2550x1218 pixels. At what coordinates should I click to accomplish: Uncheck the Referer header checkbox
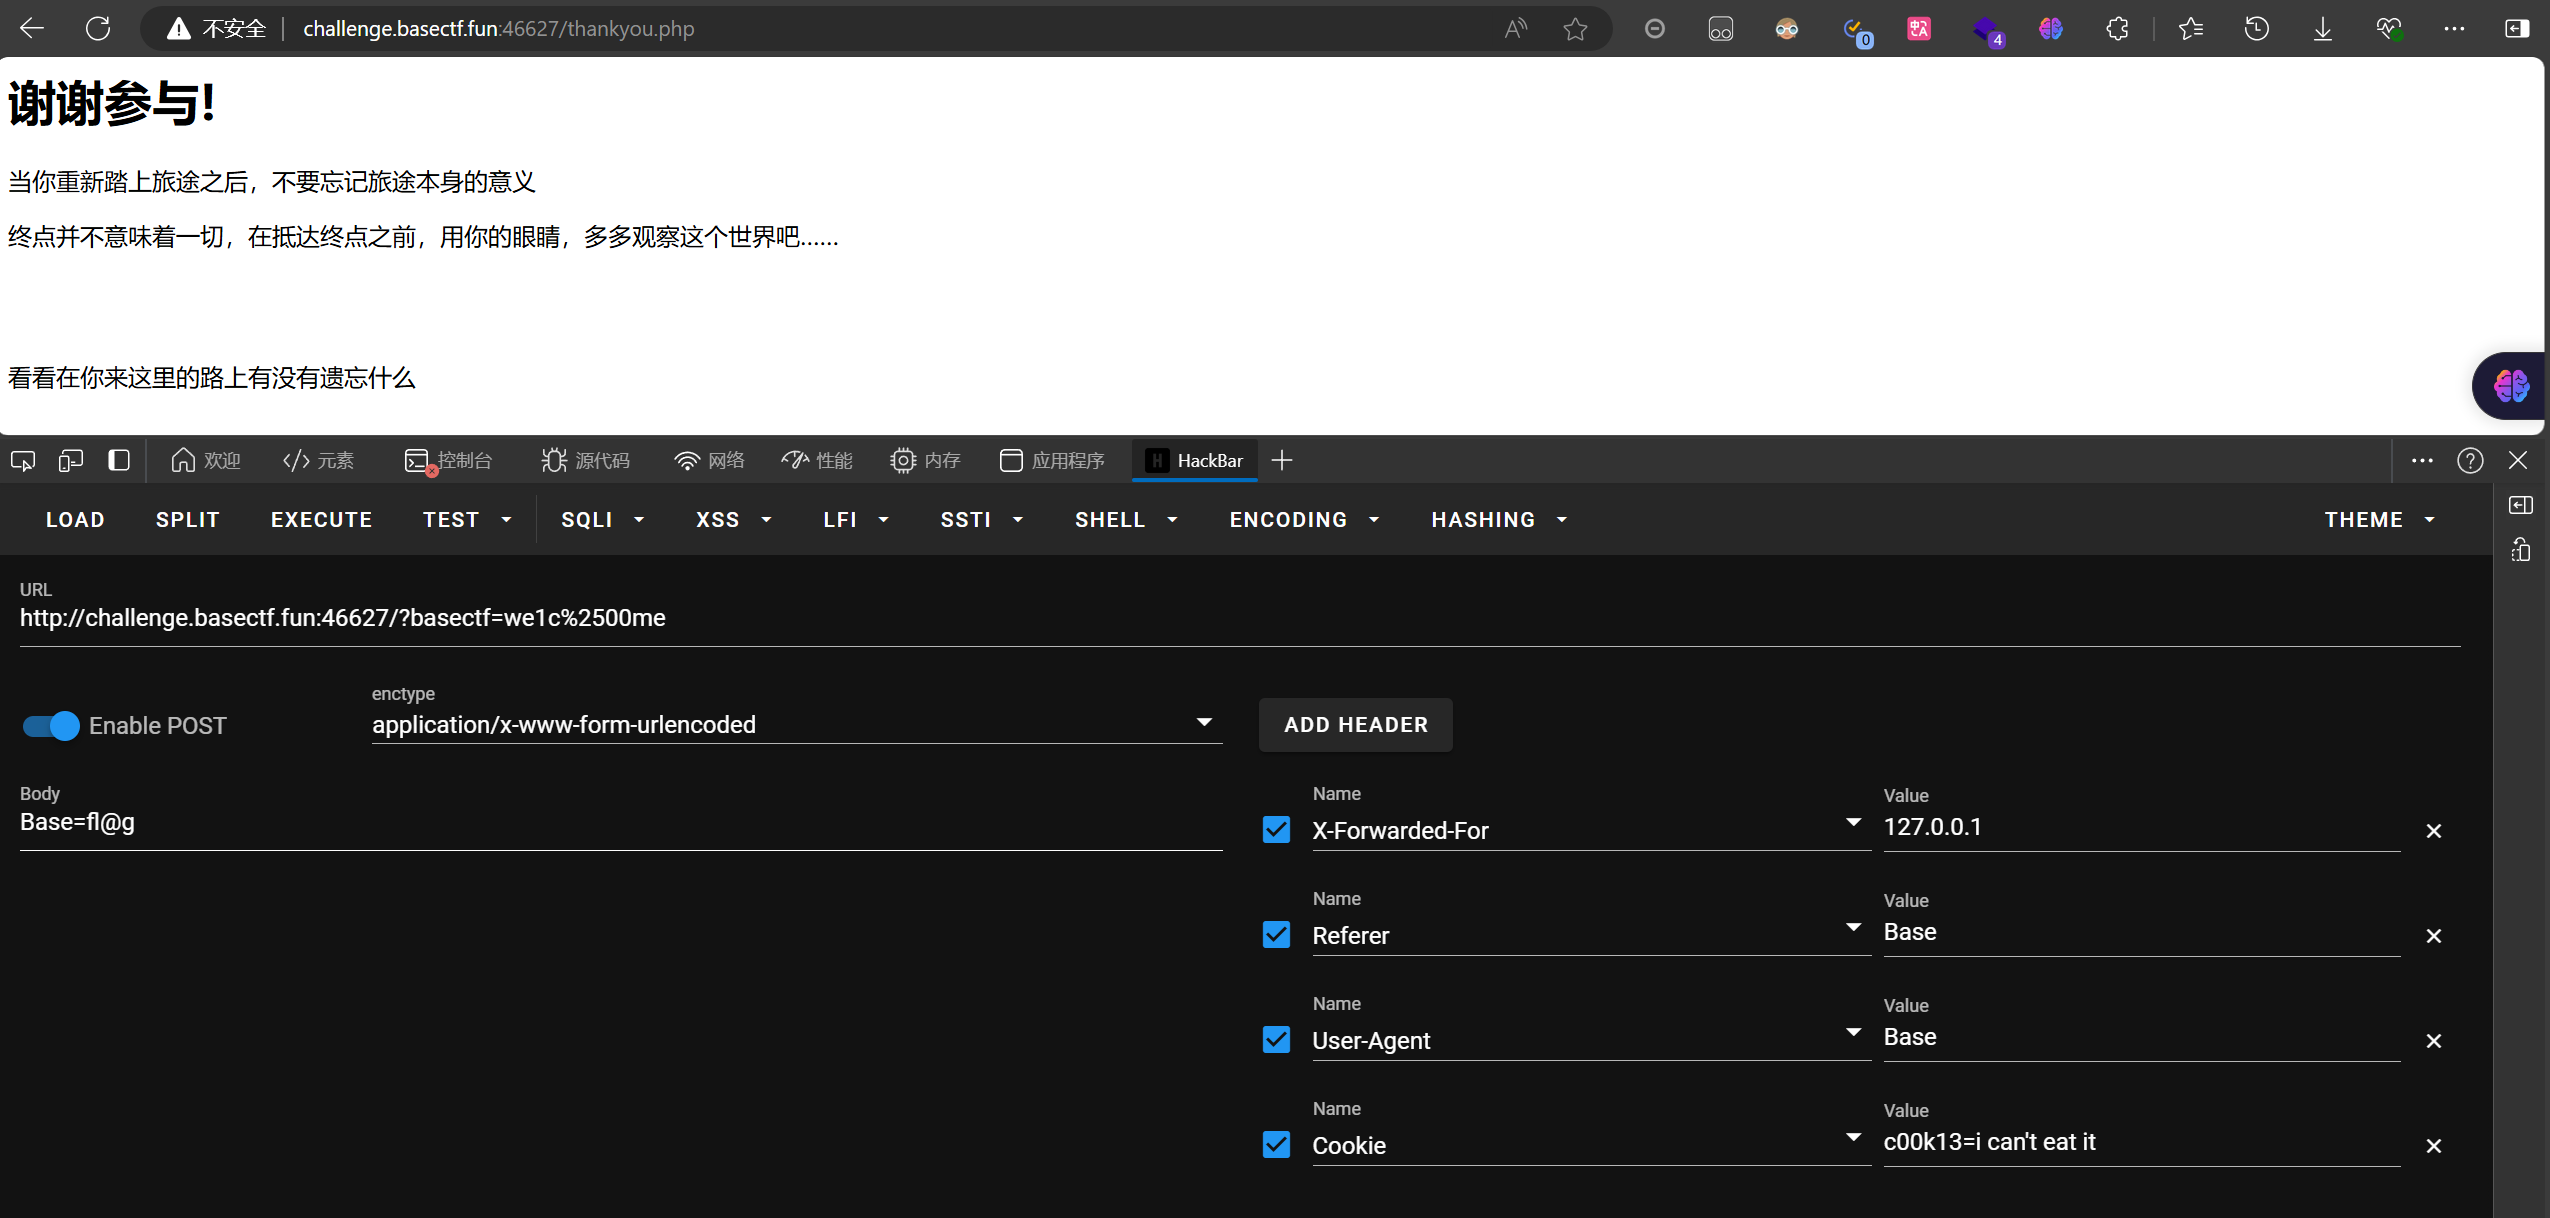coord(1276,935)
